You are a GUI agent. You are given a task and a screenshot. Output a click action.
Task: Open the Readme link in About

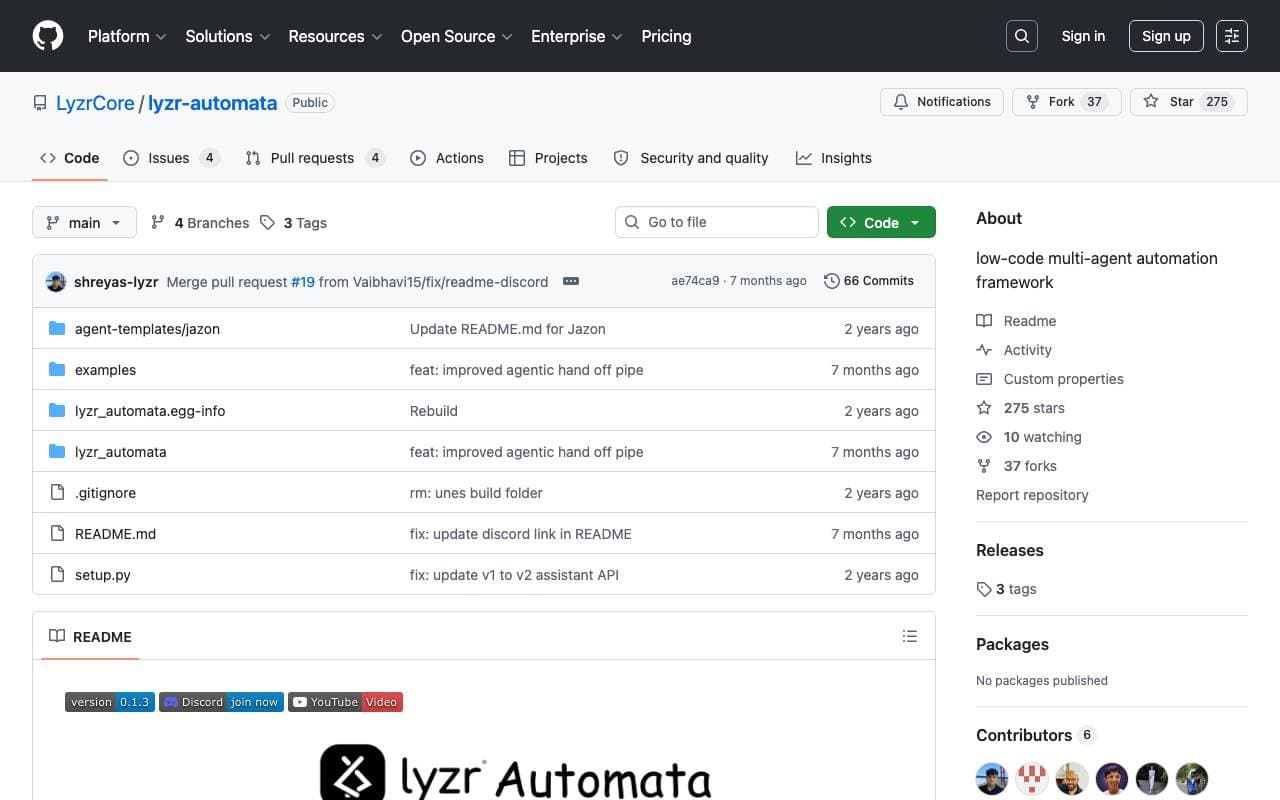point(1016,321)
